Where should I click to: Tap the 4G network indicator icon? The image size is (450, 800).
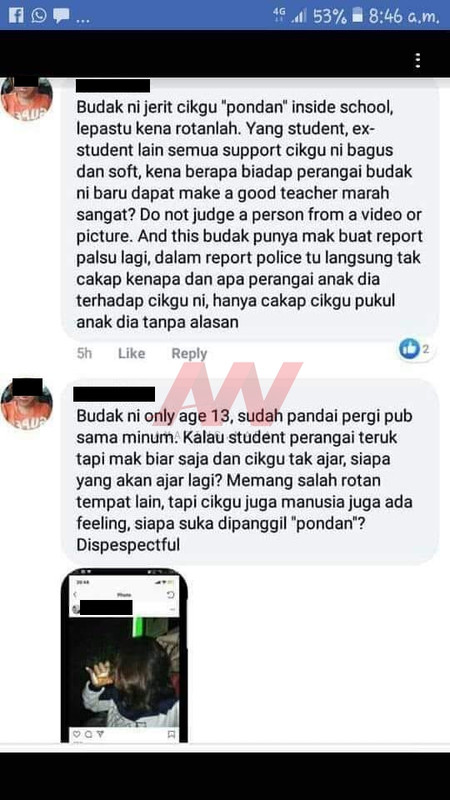coord(279,15)
